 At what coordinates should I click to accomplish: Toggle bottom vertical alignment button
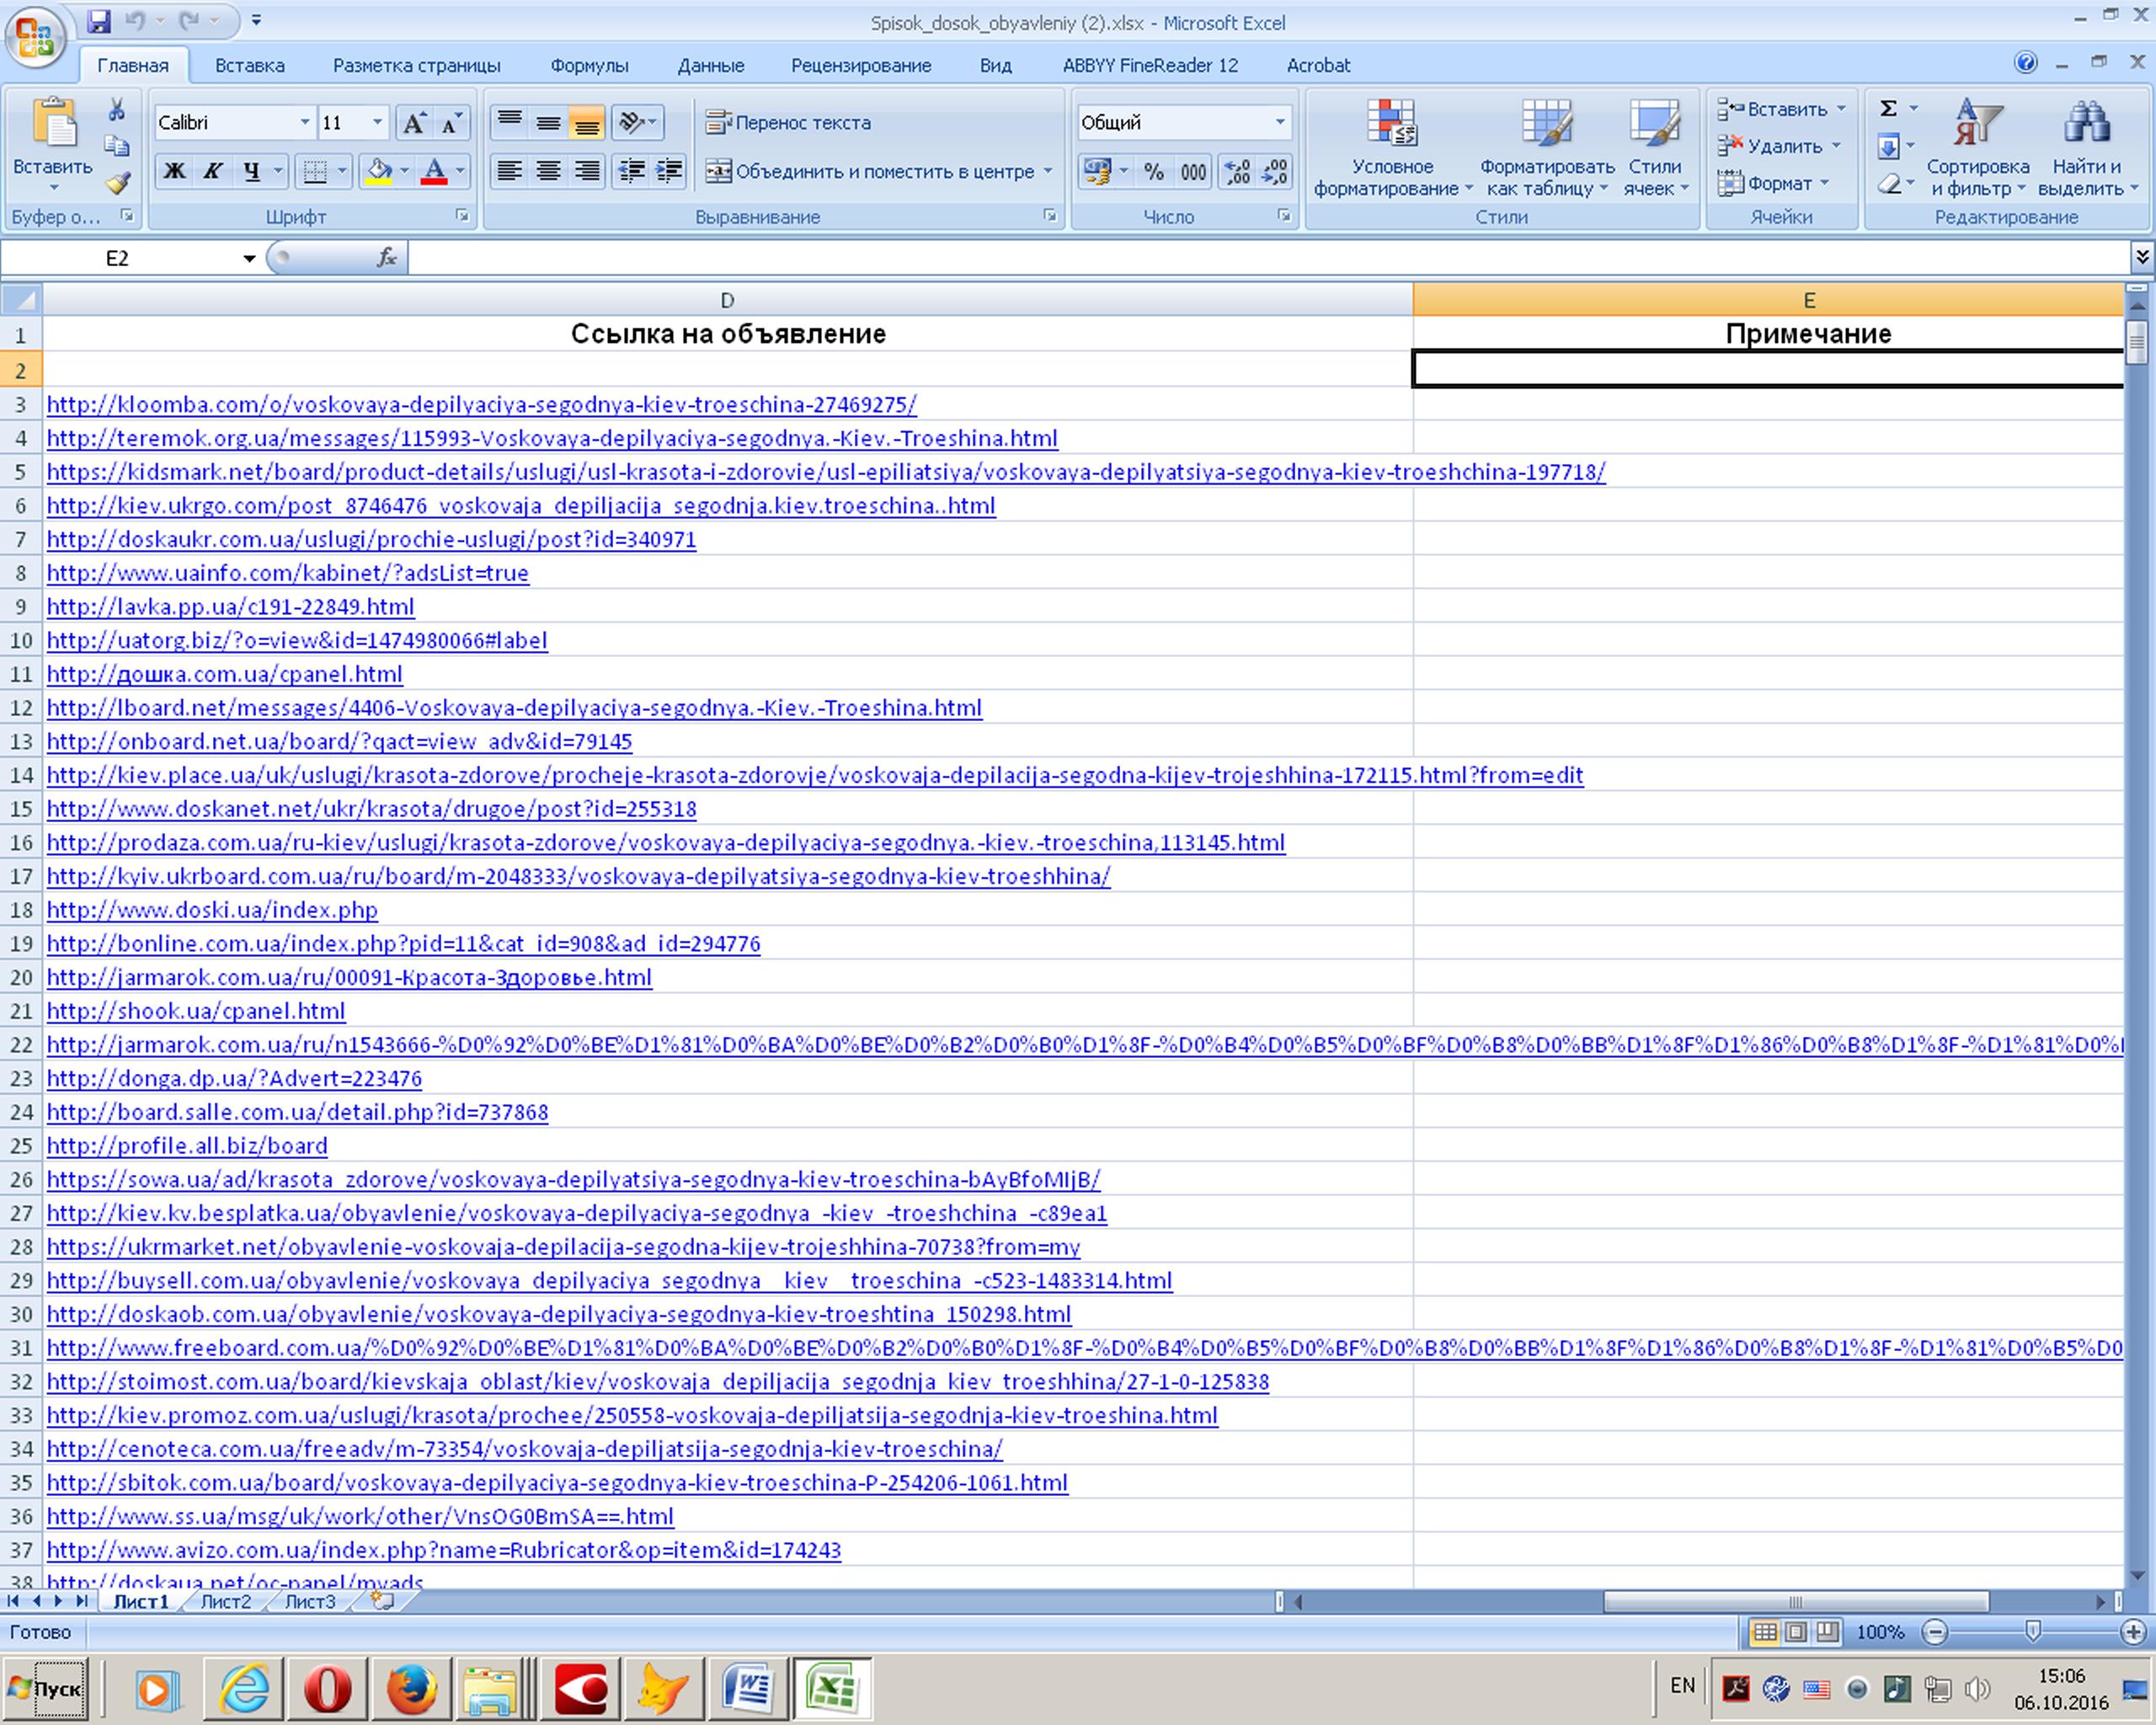tap(587, 123)
